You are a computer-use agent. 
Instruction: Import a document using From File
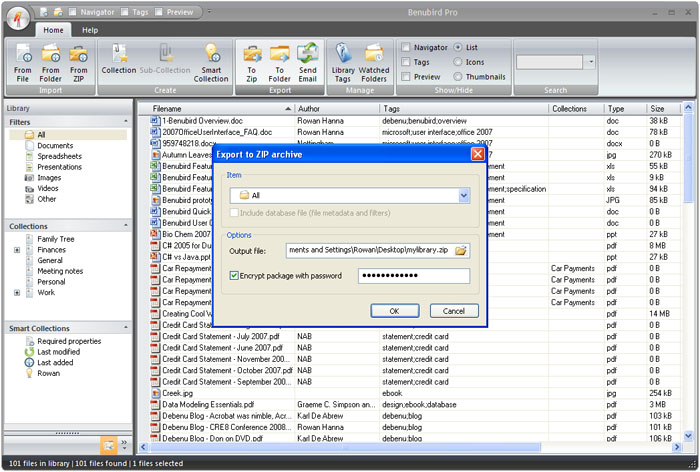22,63
